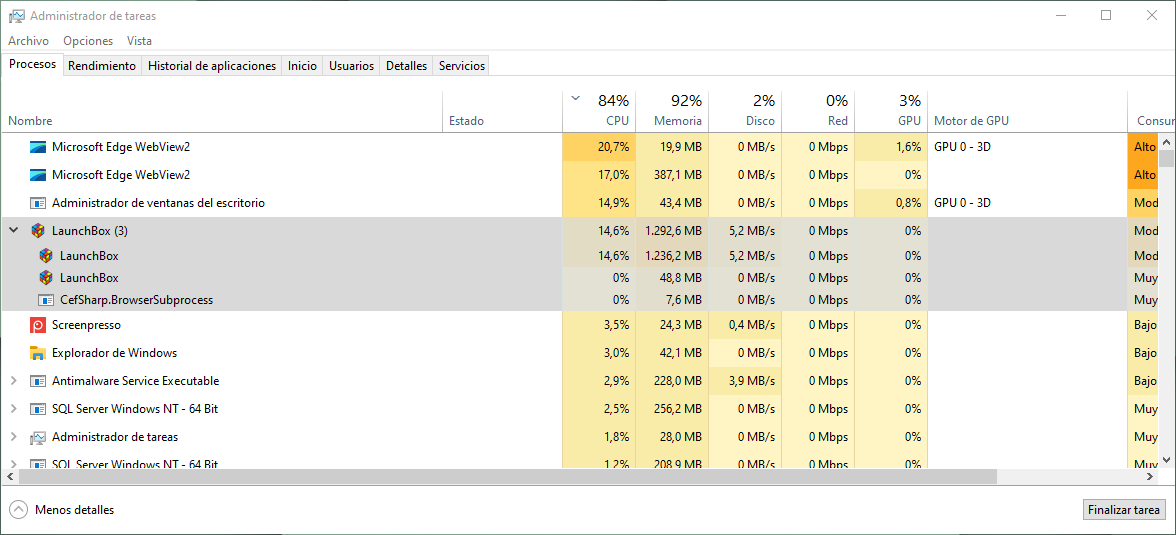Expand the Administrador de tareas process row
Image resolution: width=1176 pixels, height=535 pixels.
click(14, 437)
